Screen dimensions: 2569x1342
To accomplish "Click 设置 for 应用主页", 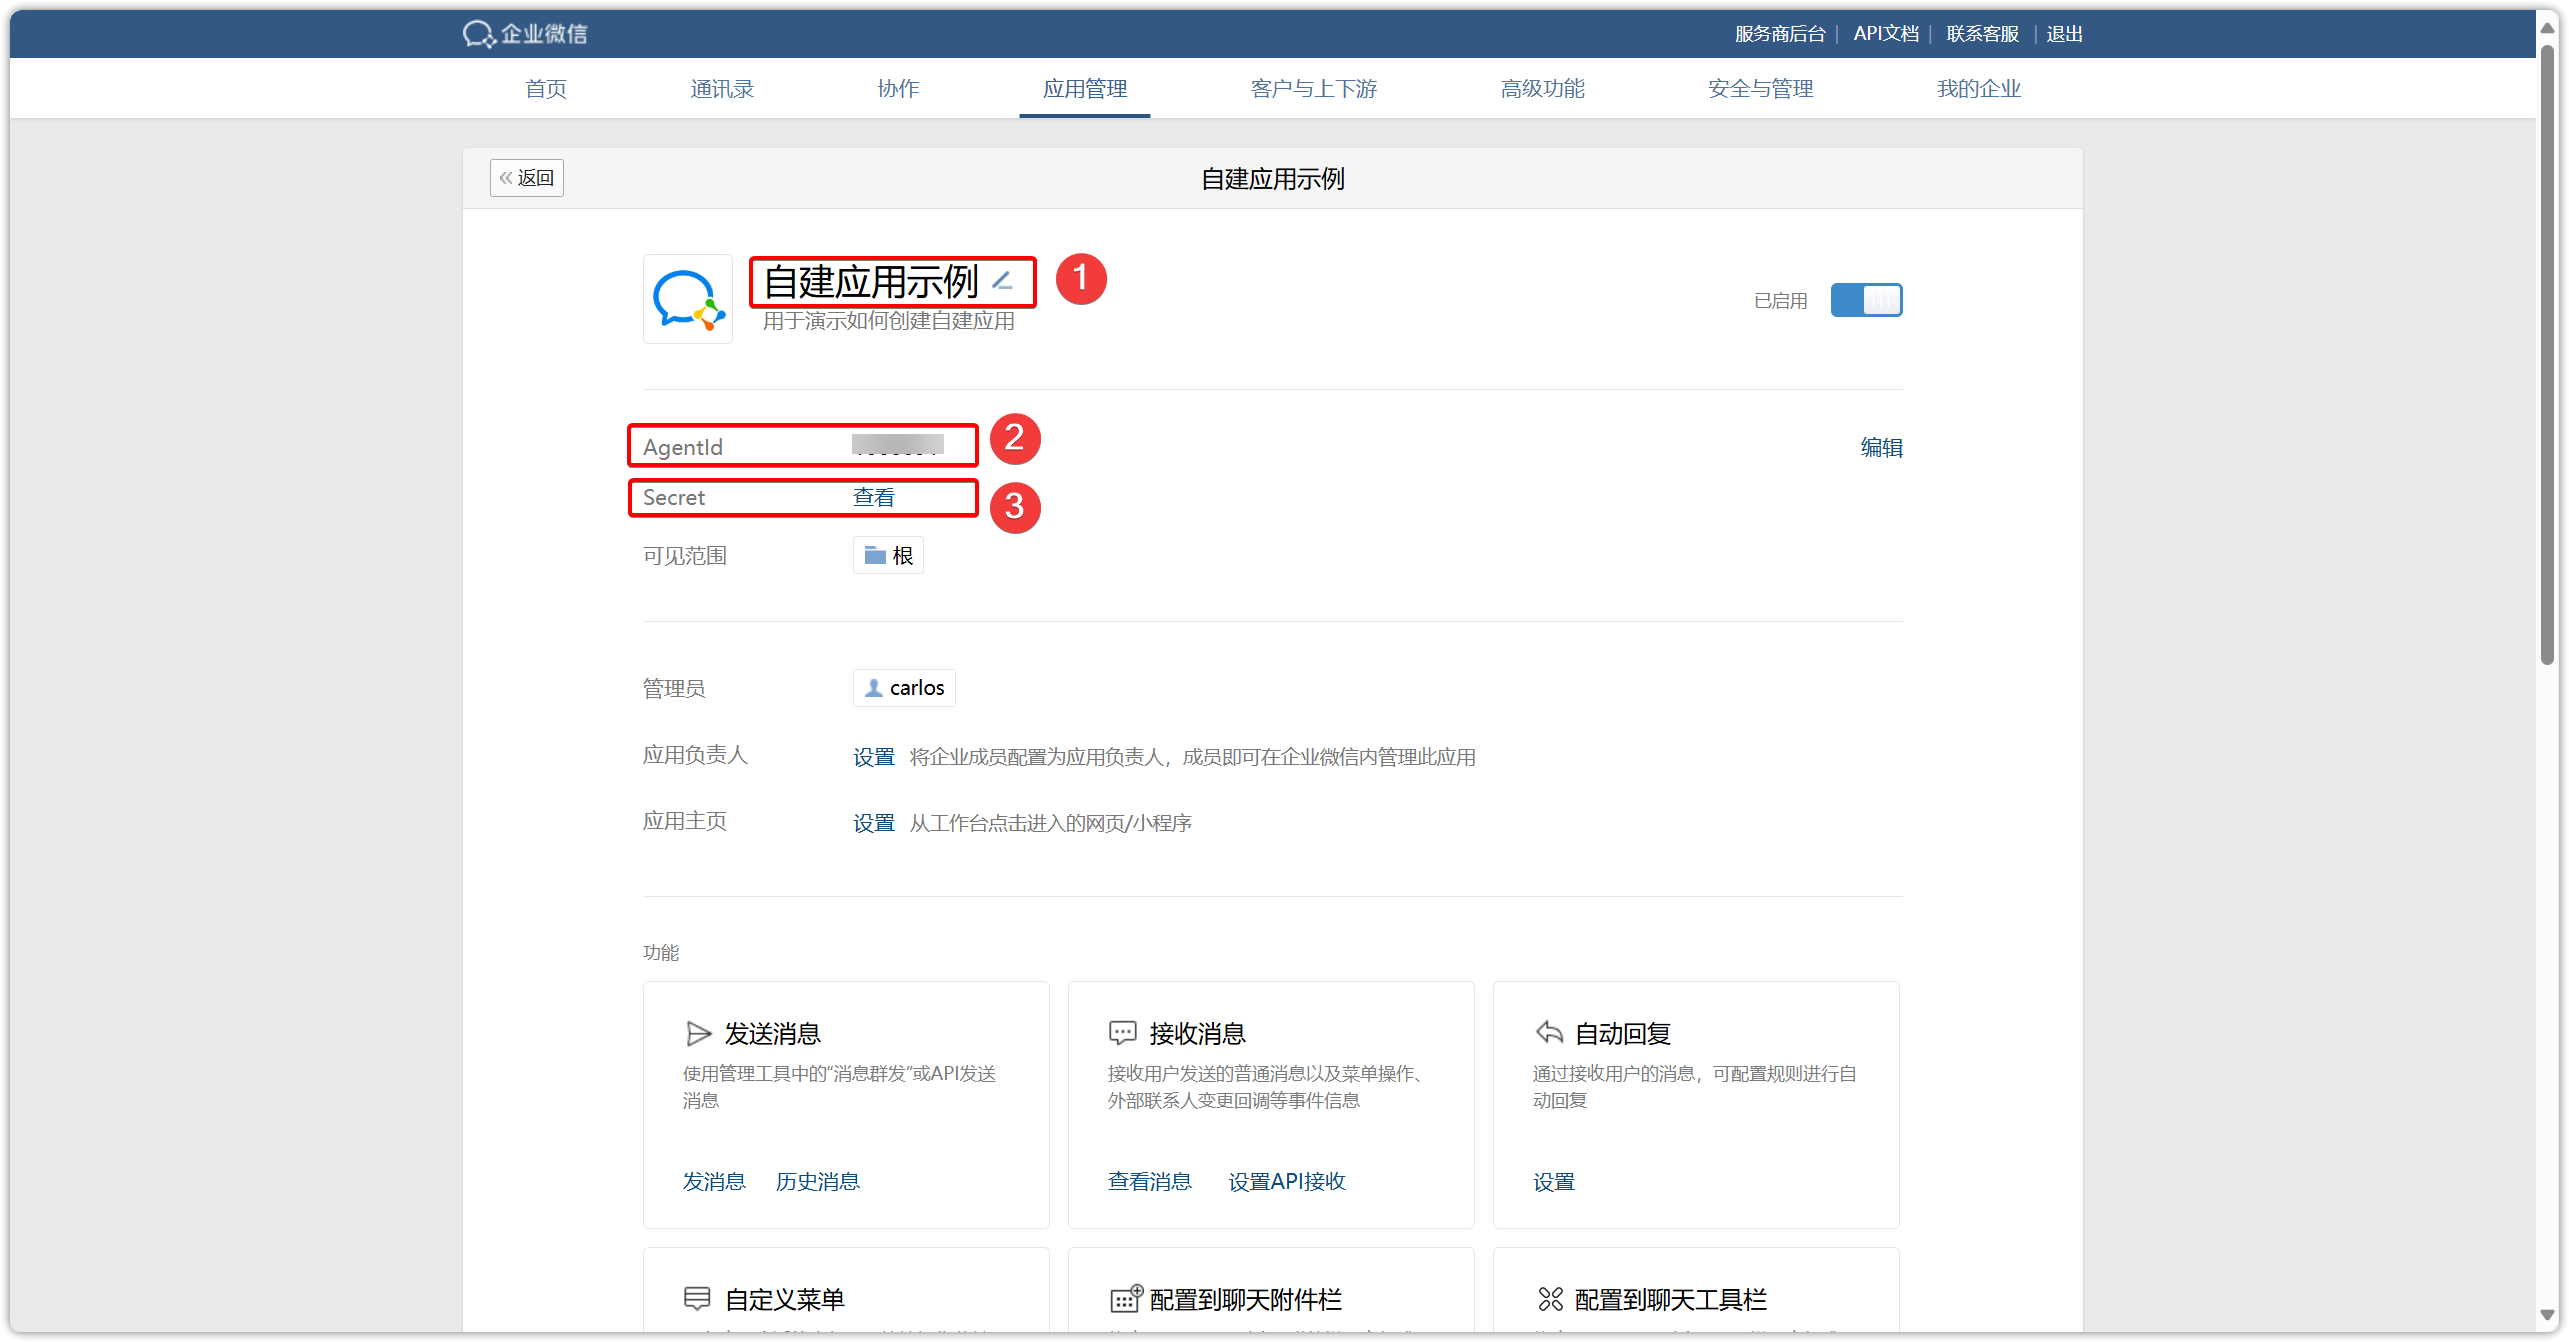I will click(874, 823).
